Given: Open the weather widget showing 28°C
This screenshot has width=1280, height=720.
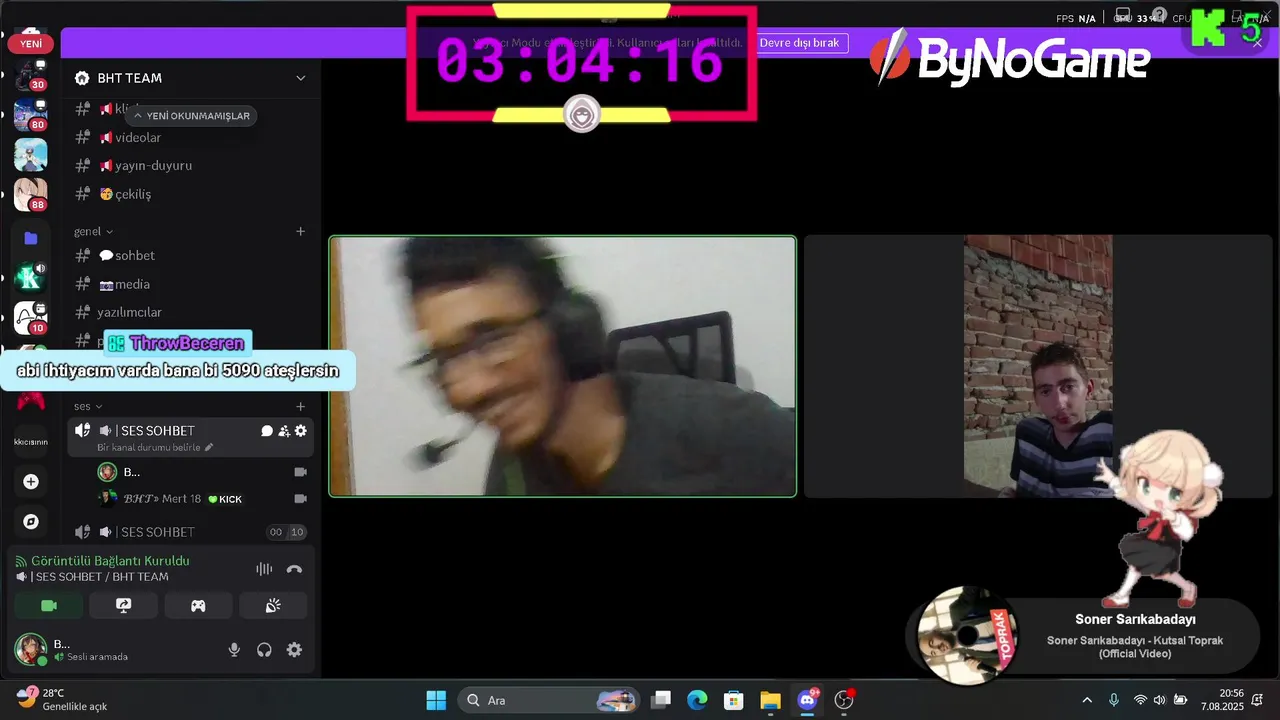Looking at the screenshot, I should [x=62, y=700].
